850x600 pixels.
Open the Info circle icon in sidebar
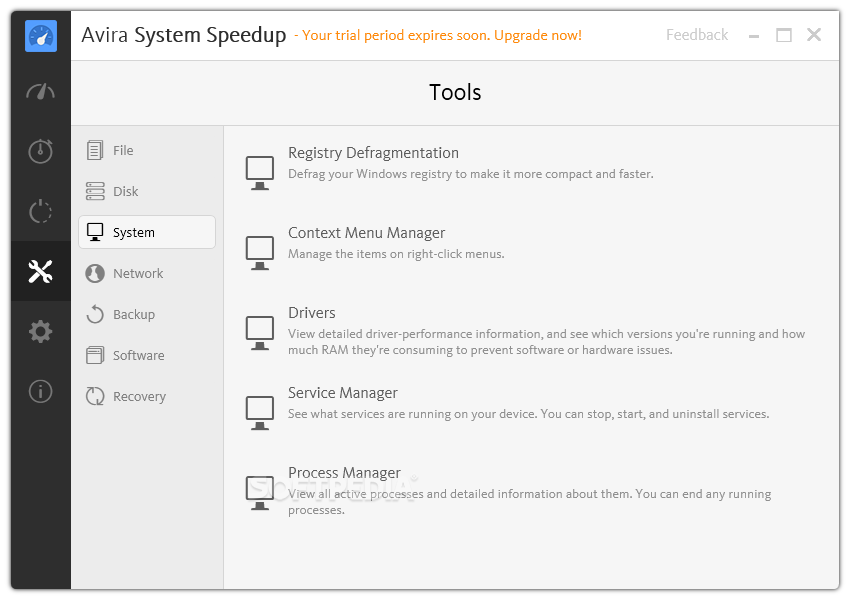pyautogui.click(x=41, y=391)
